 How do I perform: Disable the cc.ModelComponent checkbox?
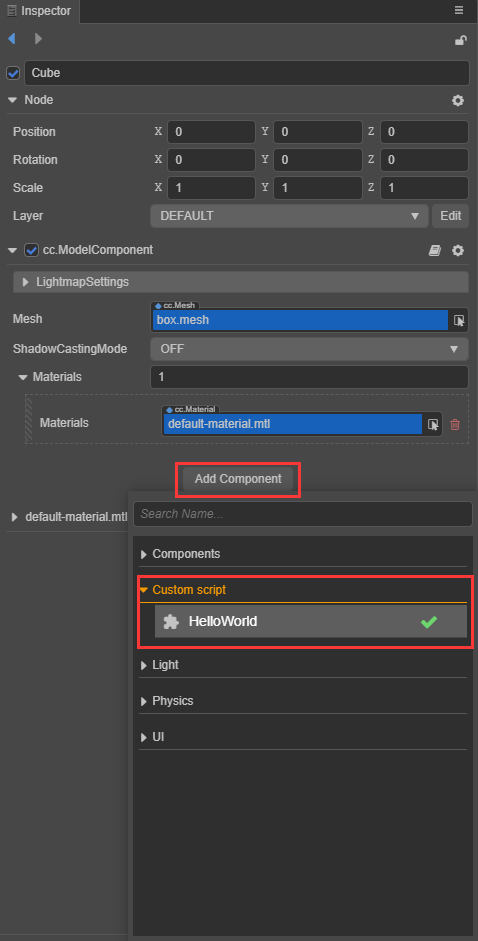[x=31, y=250]
